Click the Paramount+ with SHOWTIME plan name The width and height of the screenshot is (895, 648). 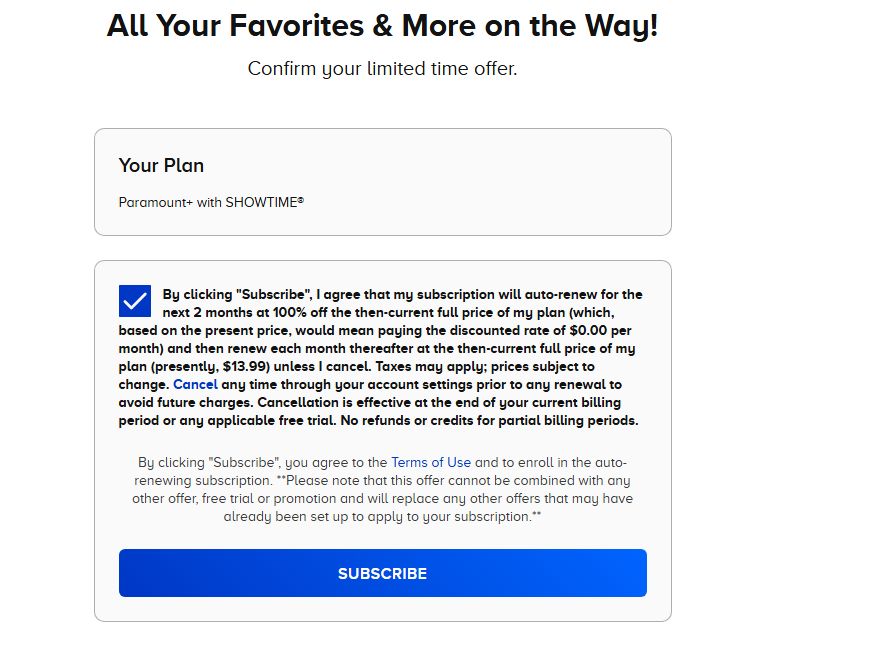click(211, 202)
